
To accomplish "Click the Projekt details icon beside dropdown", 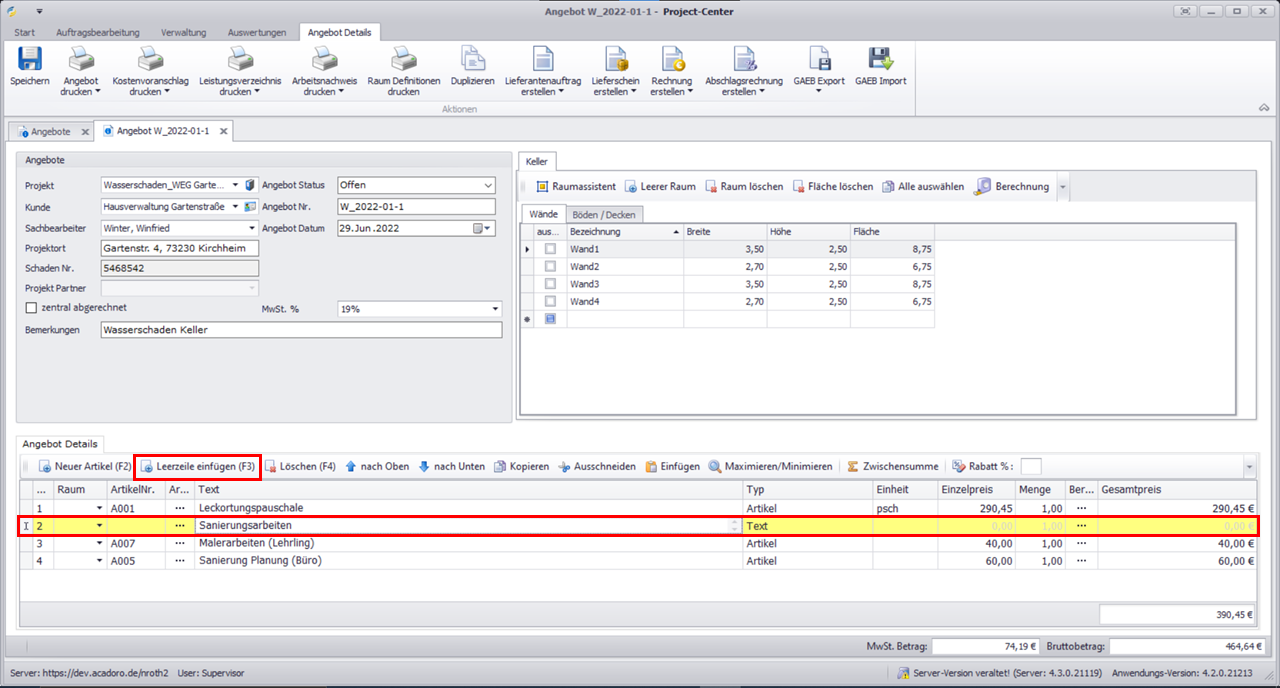I will (250, 185).
